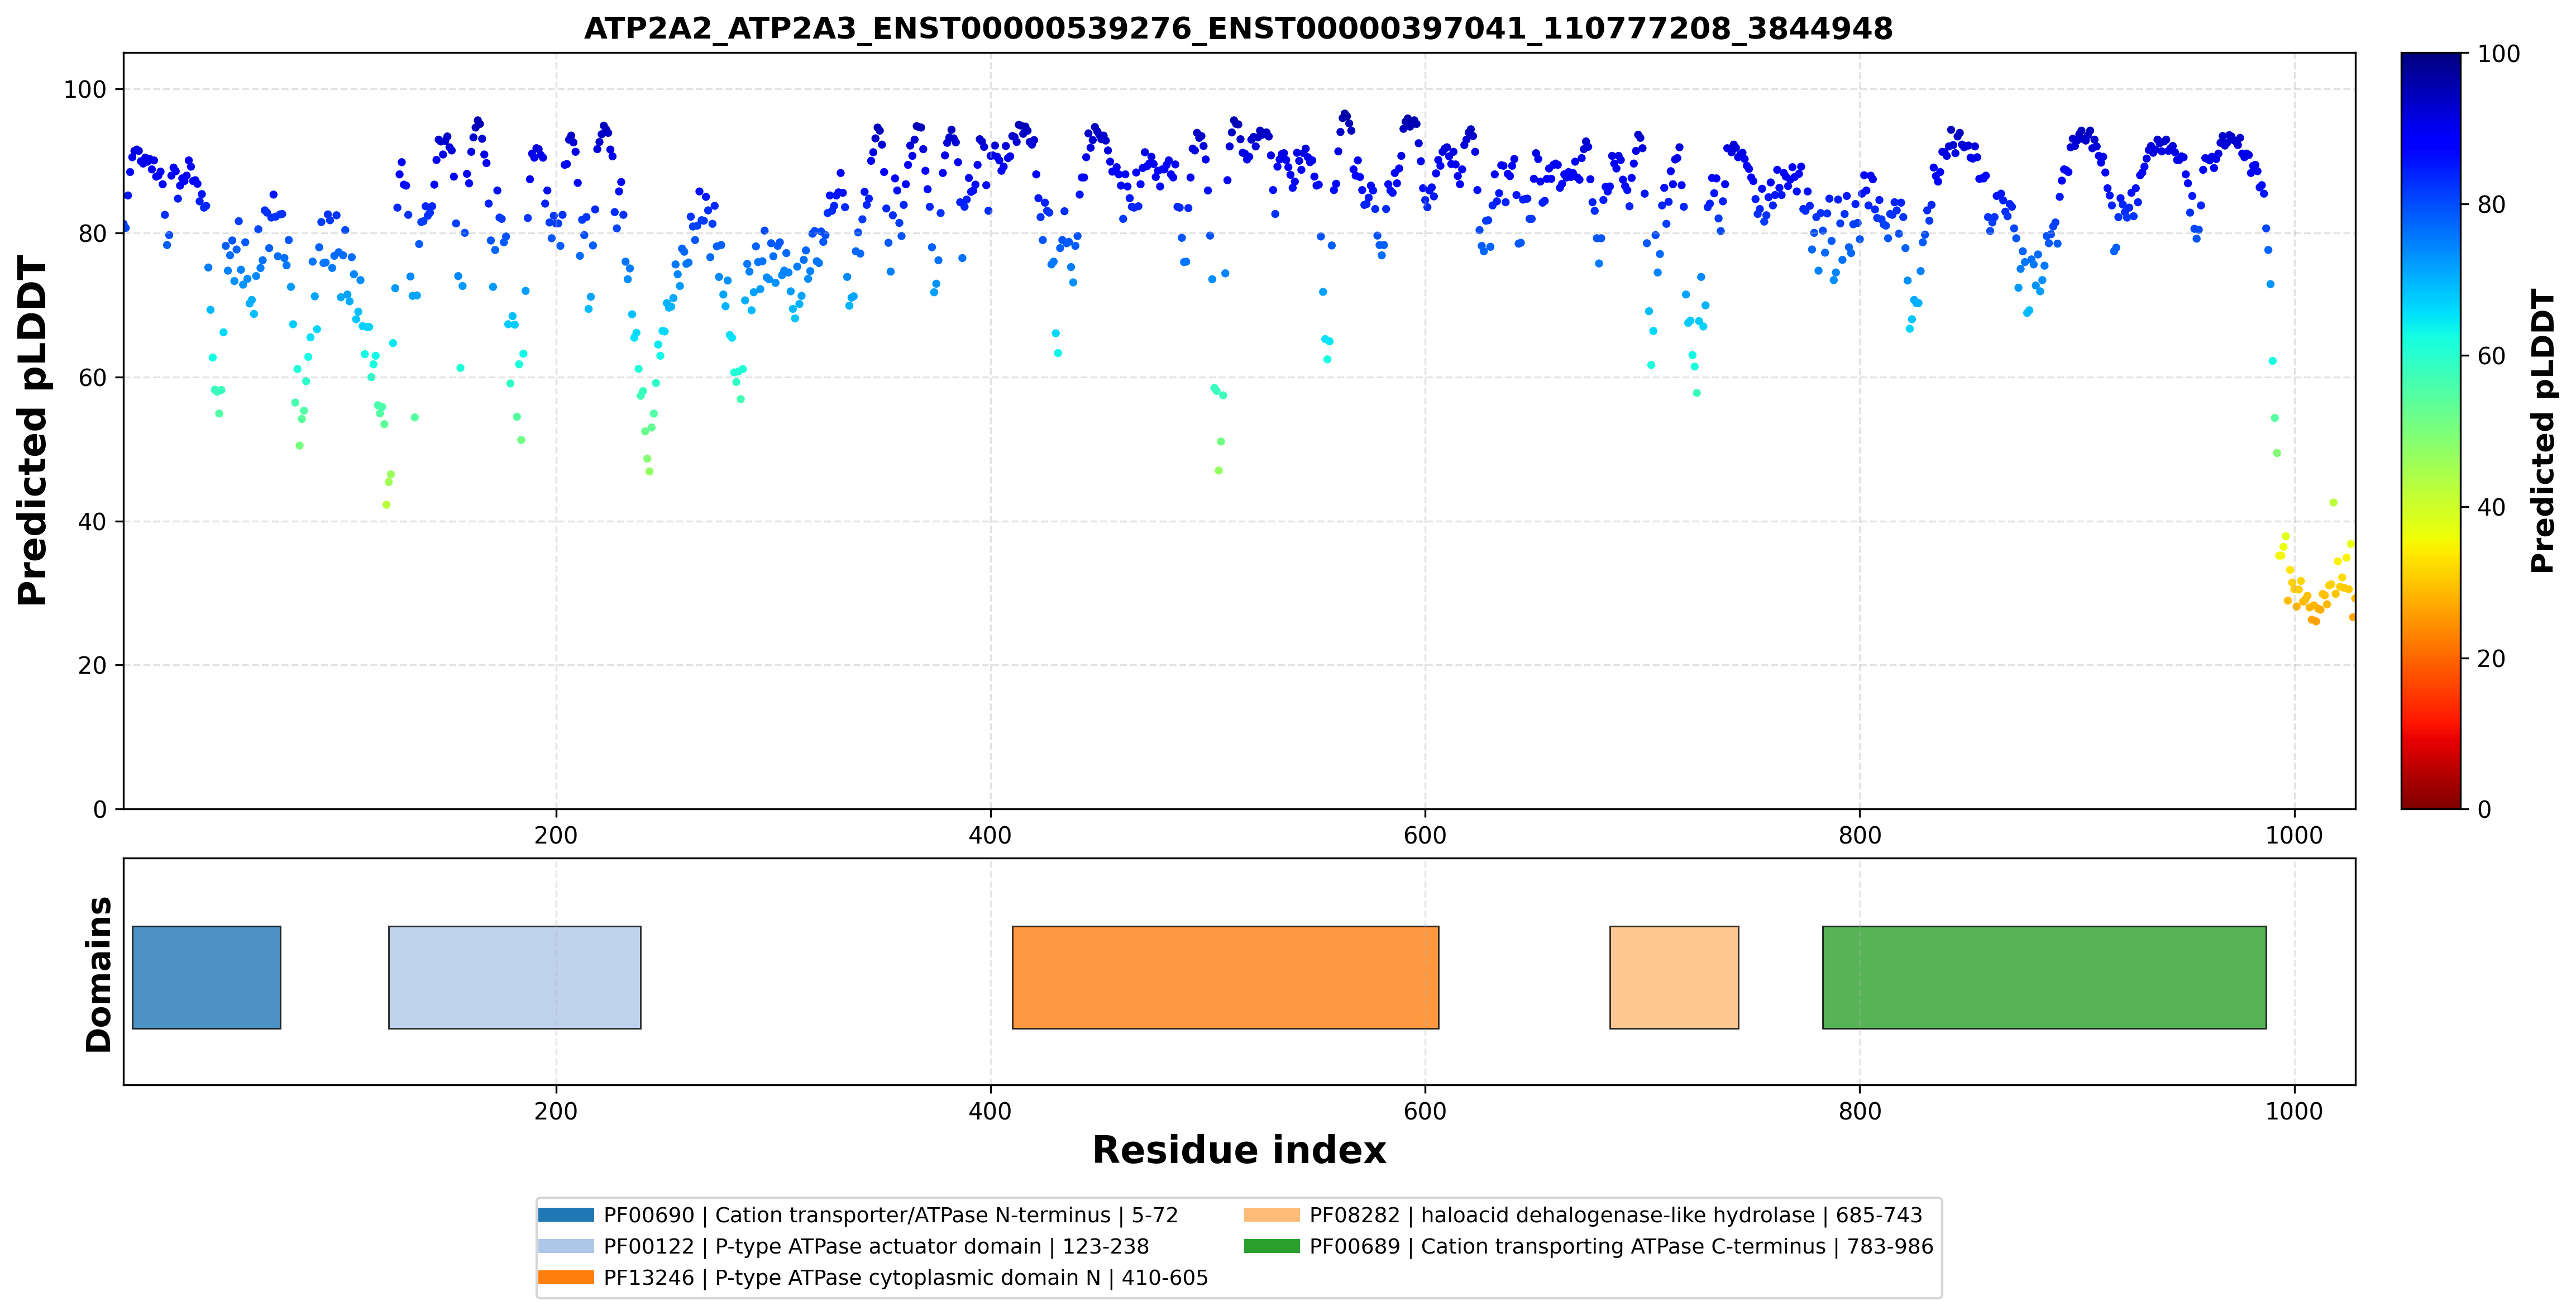The width and height of the screenshot is (2576, 1315).
Task: Click the colorbar Predicted pLDDT label
Action: [2542, 431]
